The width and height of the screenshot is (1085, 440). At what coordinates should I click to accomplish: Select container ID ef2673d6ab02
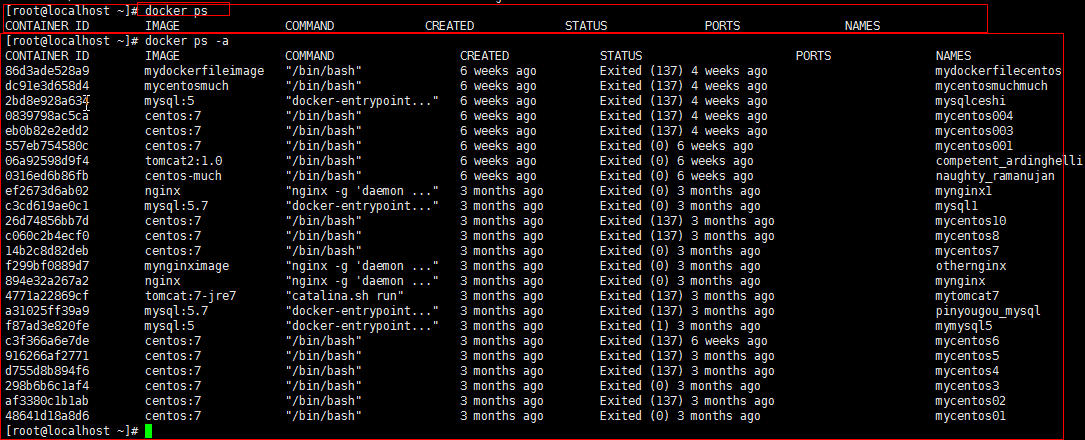pos(47,191)
